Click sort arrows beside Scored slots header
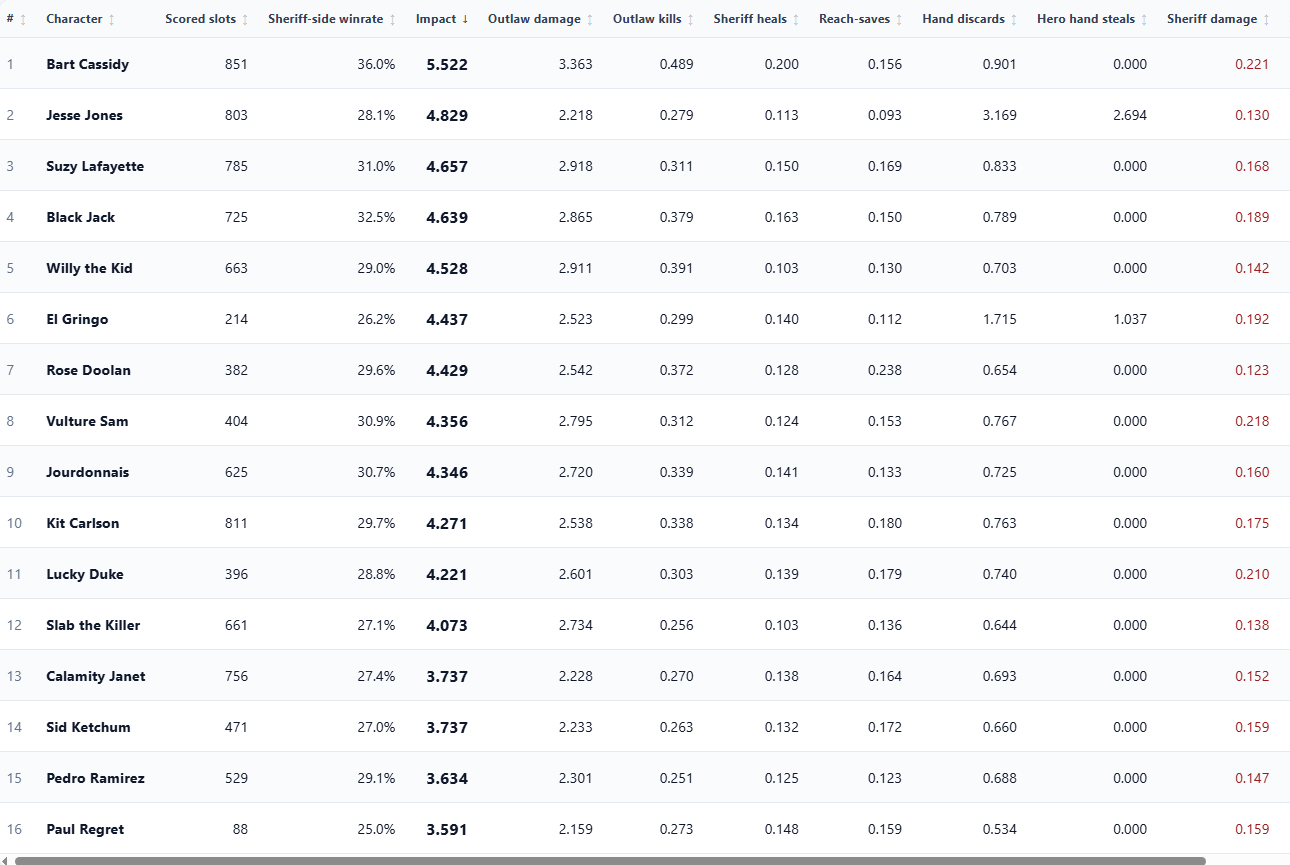1290x865 pixels. (245, 20)
